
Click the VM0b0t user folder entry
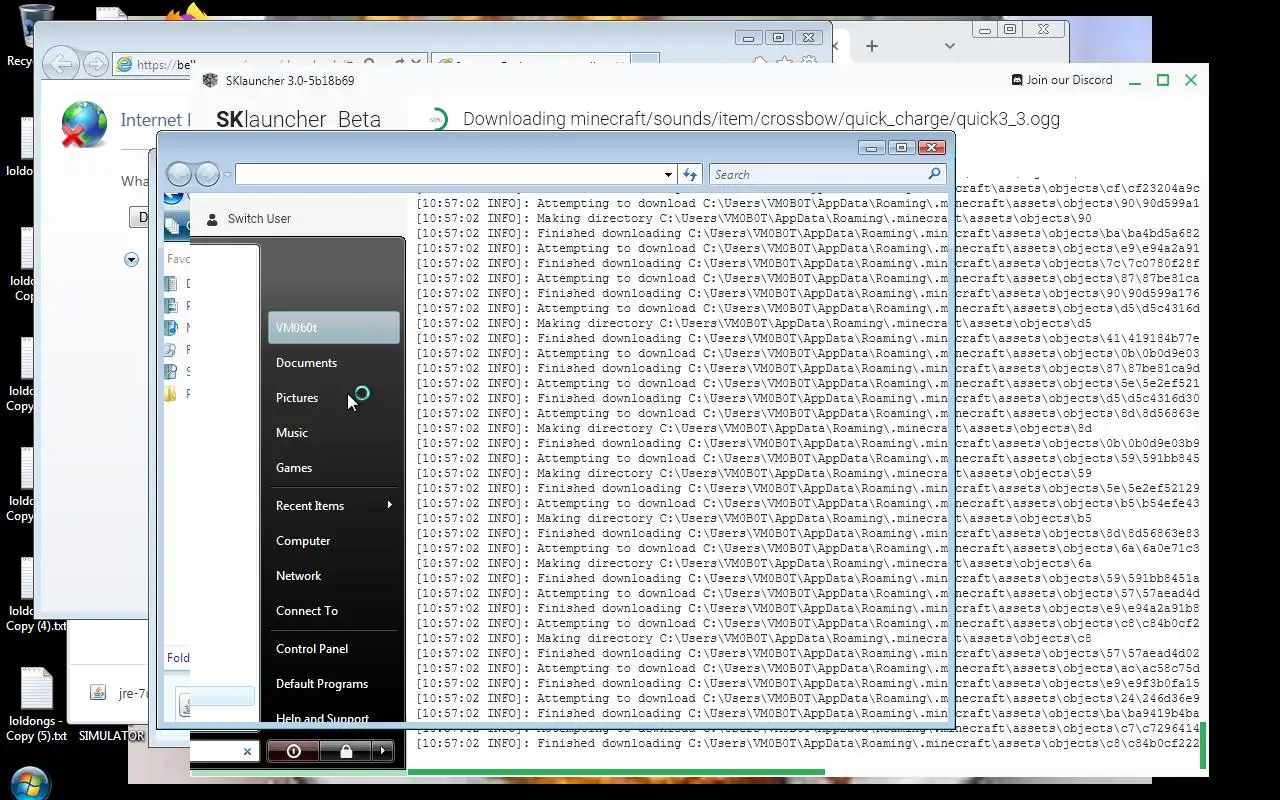point(334,327)
